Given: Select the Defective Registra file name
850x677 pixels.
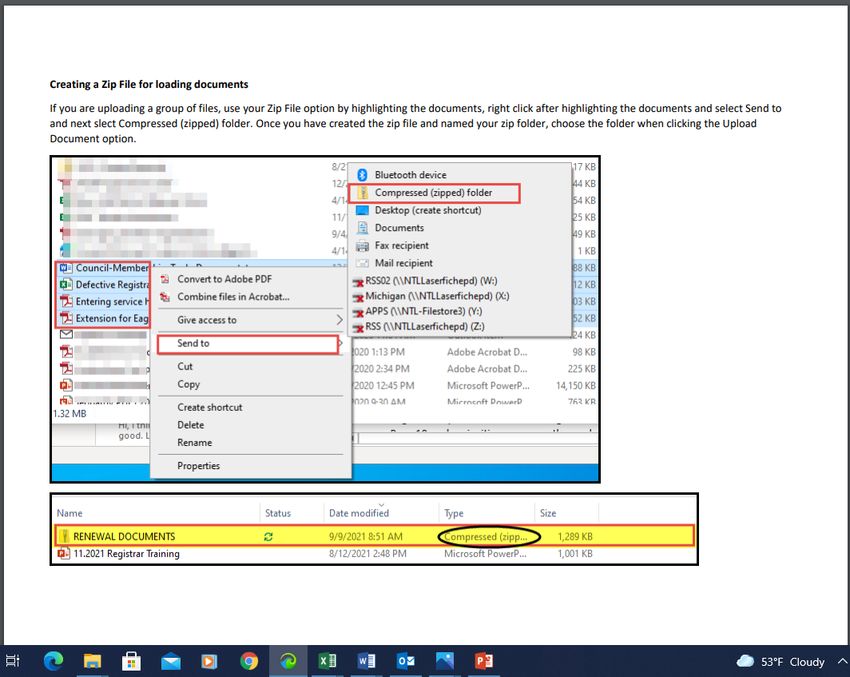Looking at the screenshot, I should [x=112, y=285].
